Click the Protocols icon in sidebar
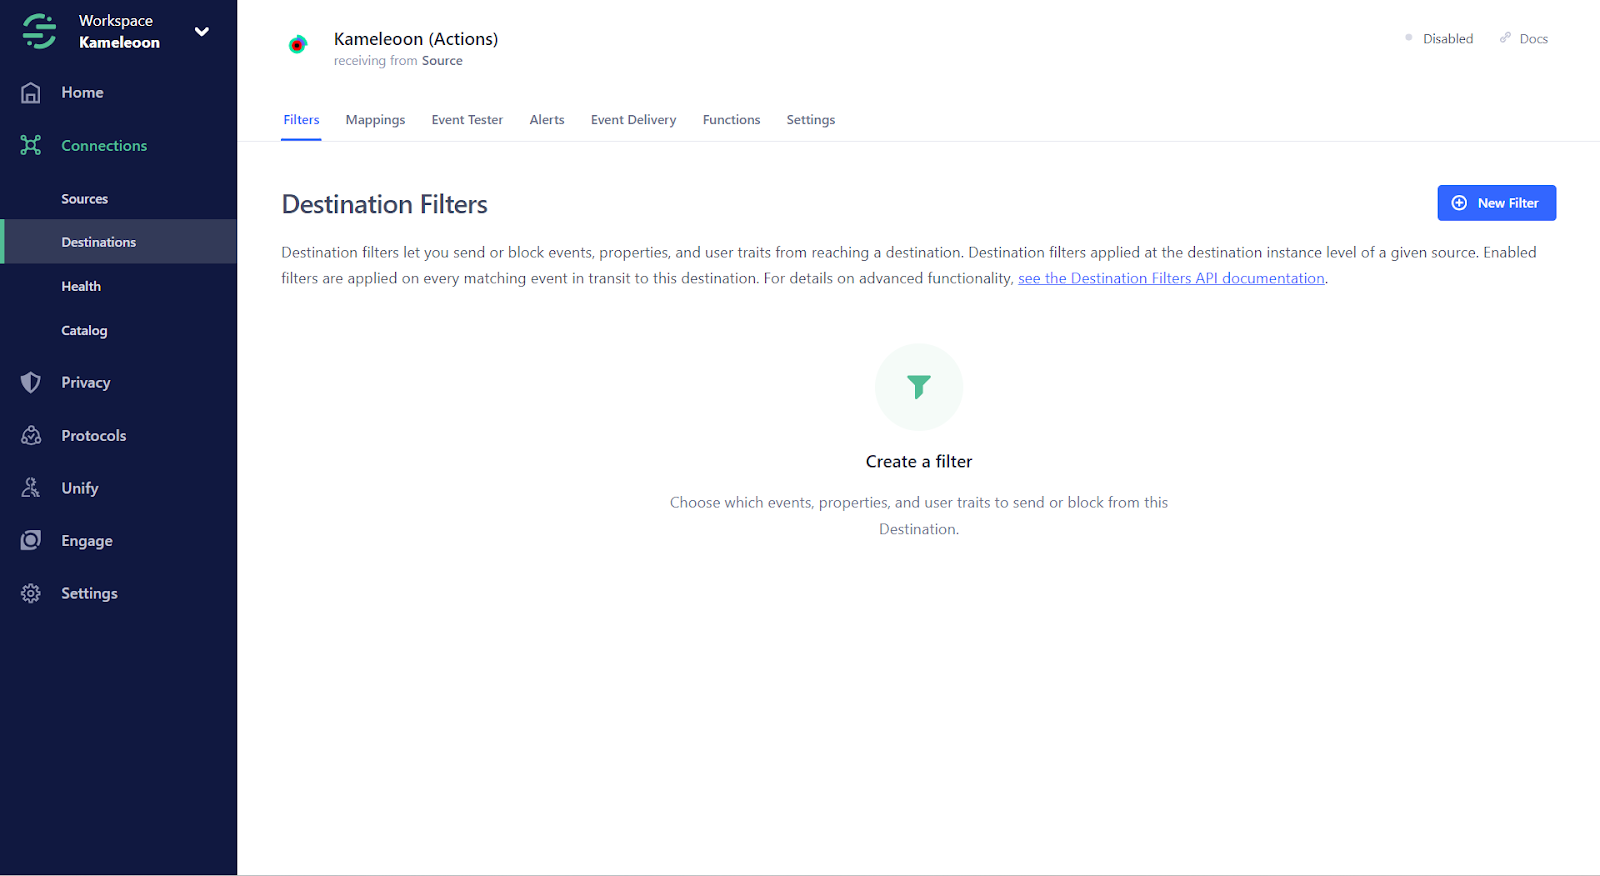Screen dimensions: 1600x876 (31, 436)
